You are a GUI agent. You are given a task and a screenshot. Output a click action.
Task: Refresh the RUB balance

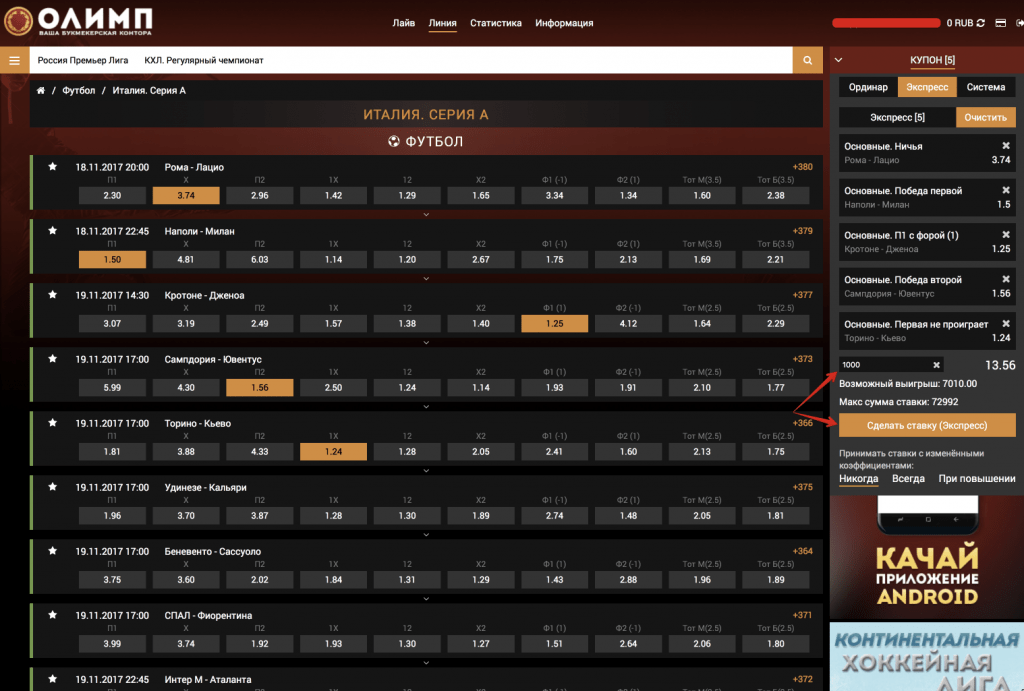pos(981,23)
